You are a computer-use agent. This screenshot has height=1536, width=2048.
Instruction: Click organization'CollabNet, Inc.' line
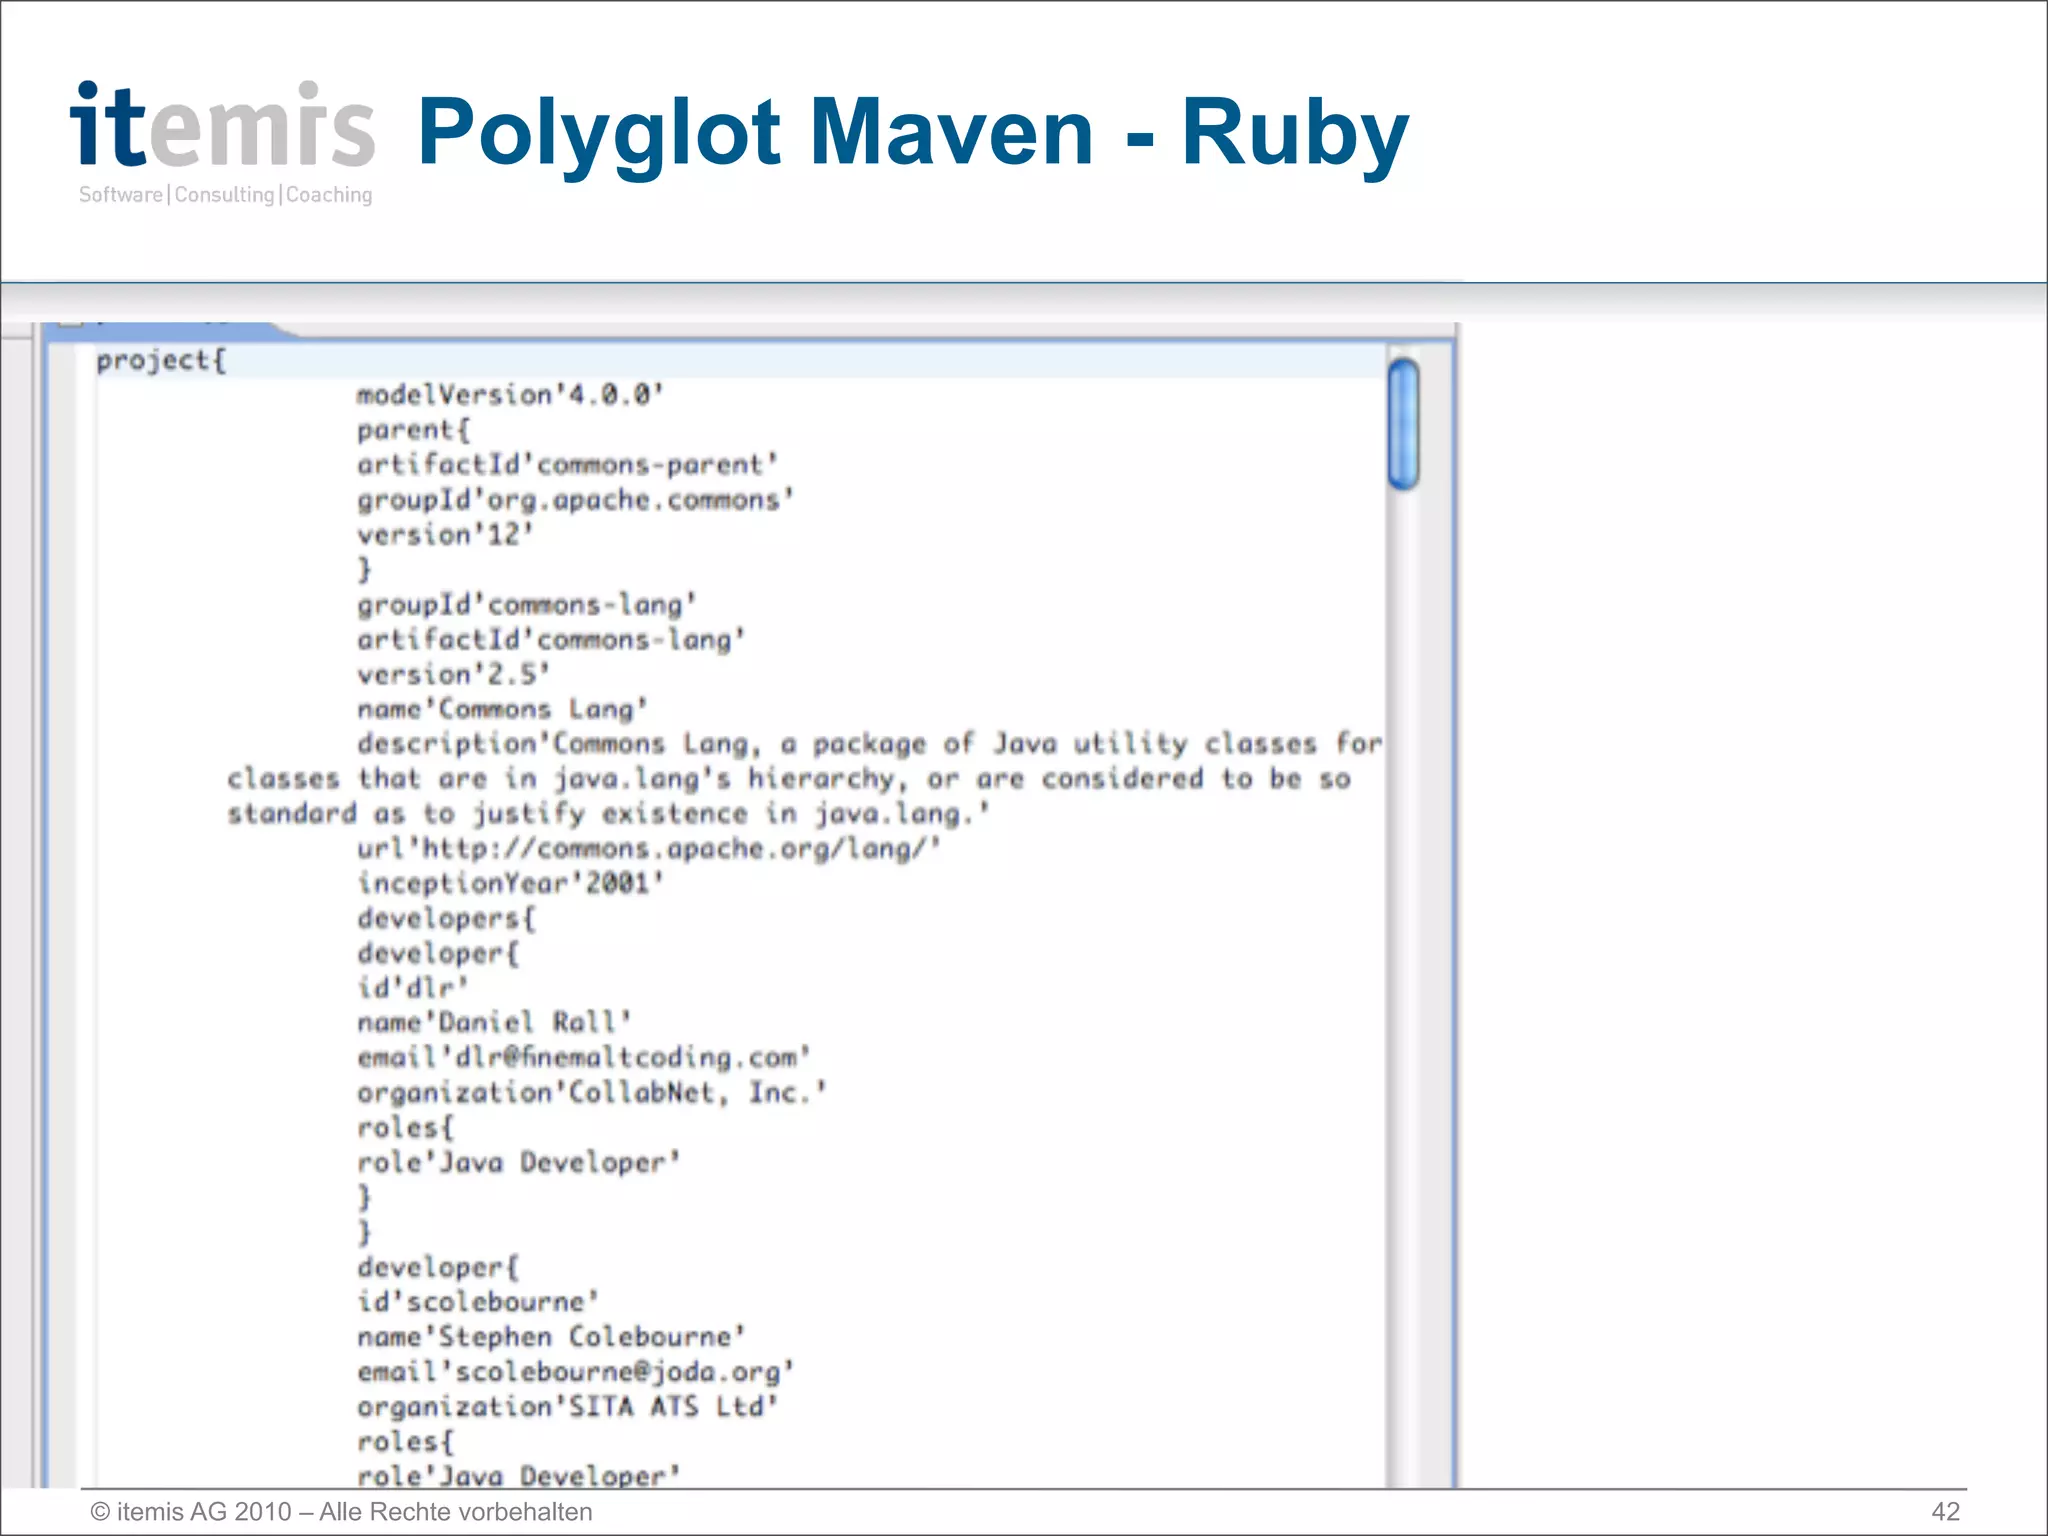[592, 1093]
